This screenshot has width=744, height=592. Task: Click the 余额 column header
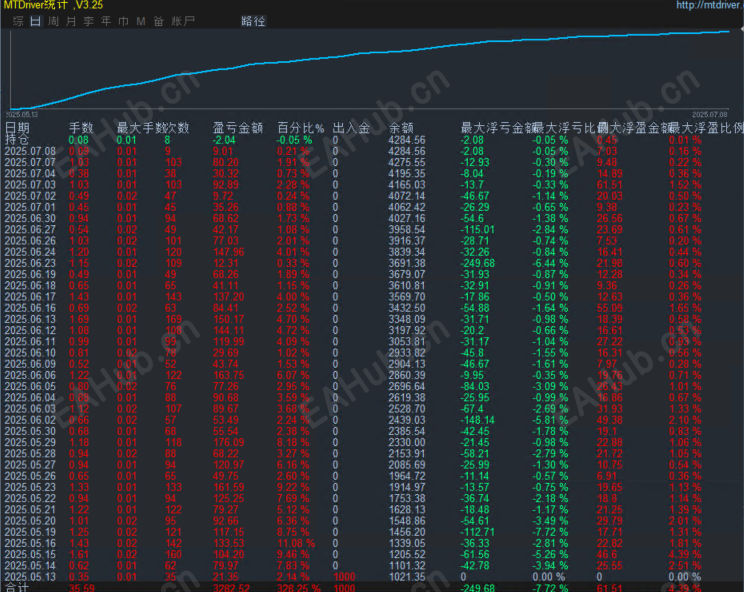(x=401, y=128)
